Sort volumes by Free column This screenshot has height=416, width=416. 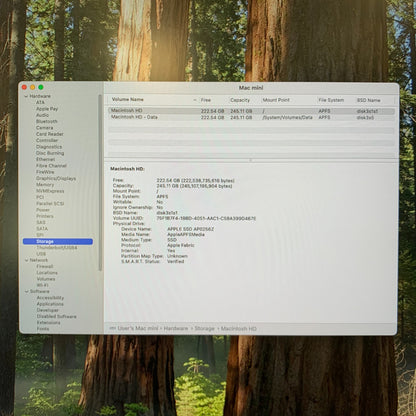coord(206,100)
